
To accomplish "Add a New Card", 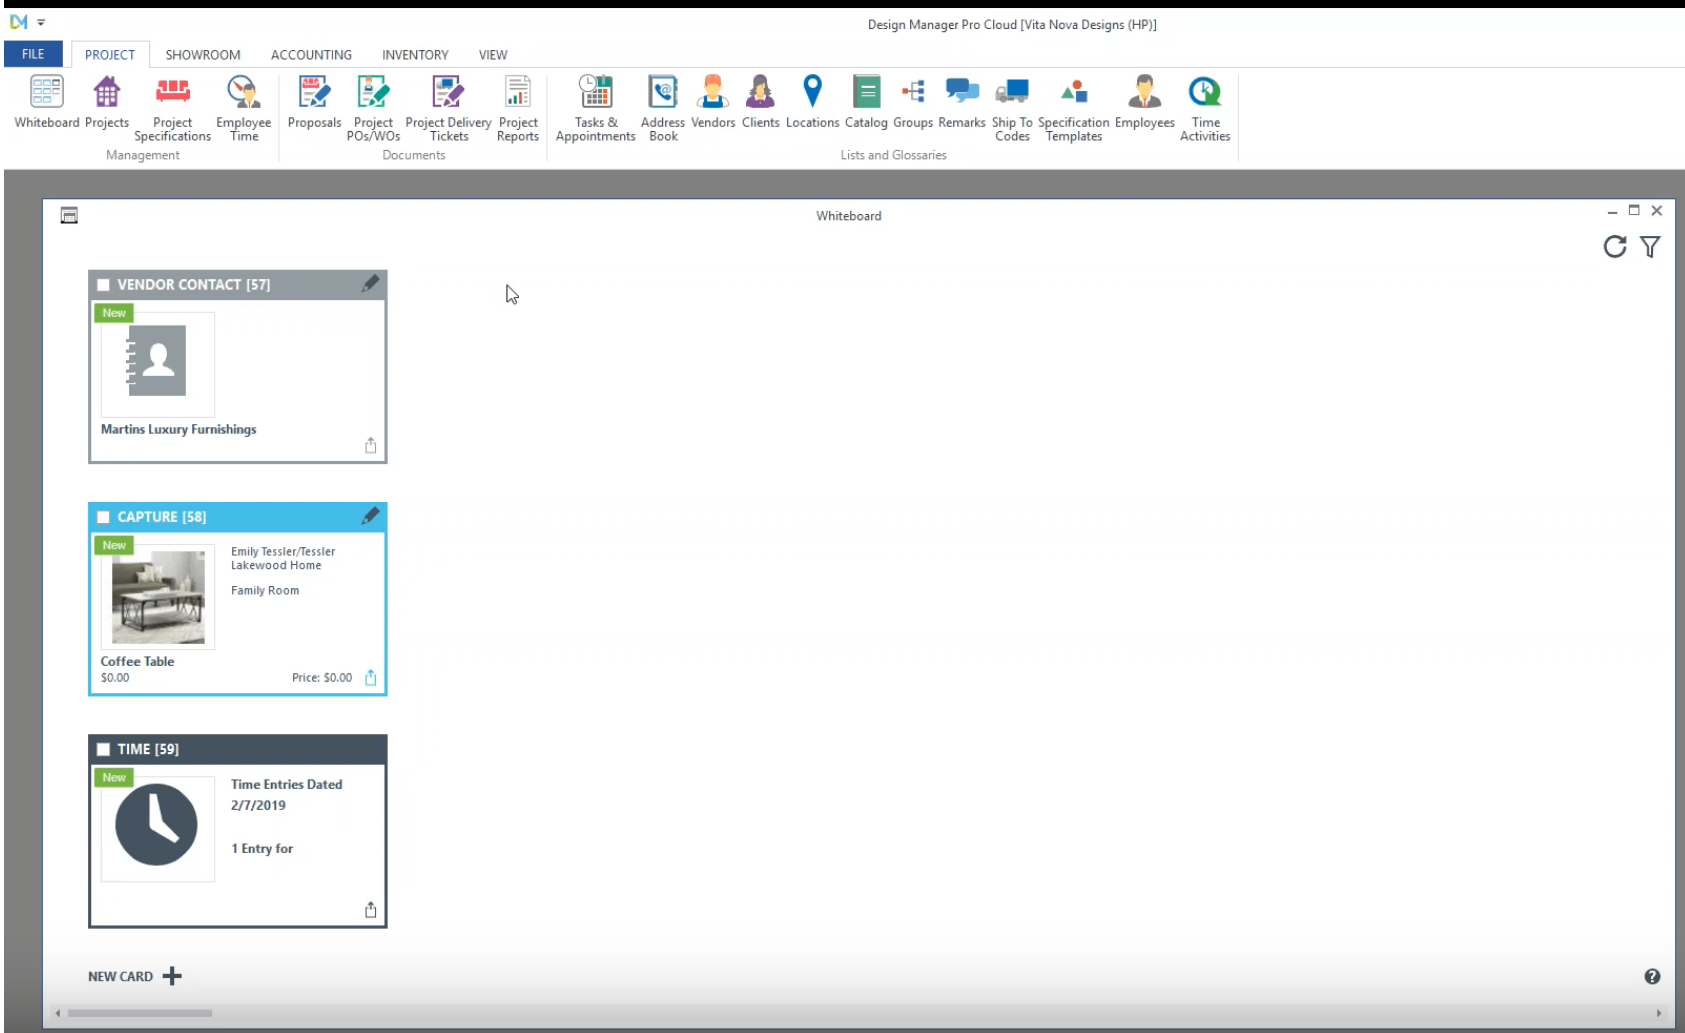I will point(135,976).
